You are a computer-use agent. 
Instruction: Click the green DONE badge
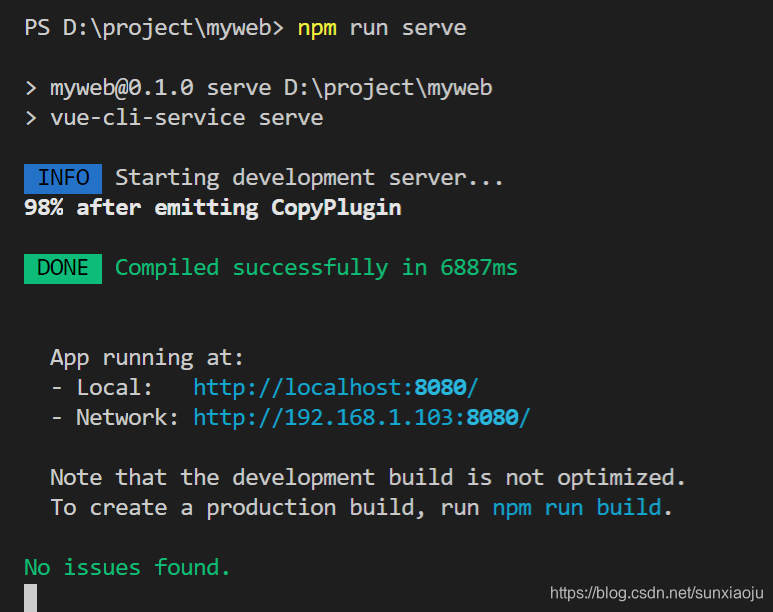pyautogui.click(x=63, y=269)
